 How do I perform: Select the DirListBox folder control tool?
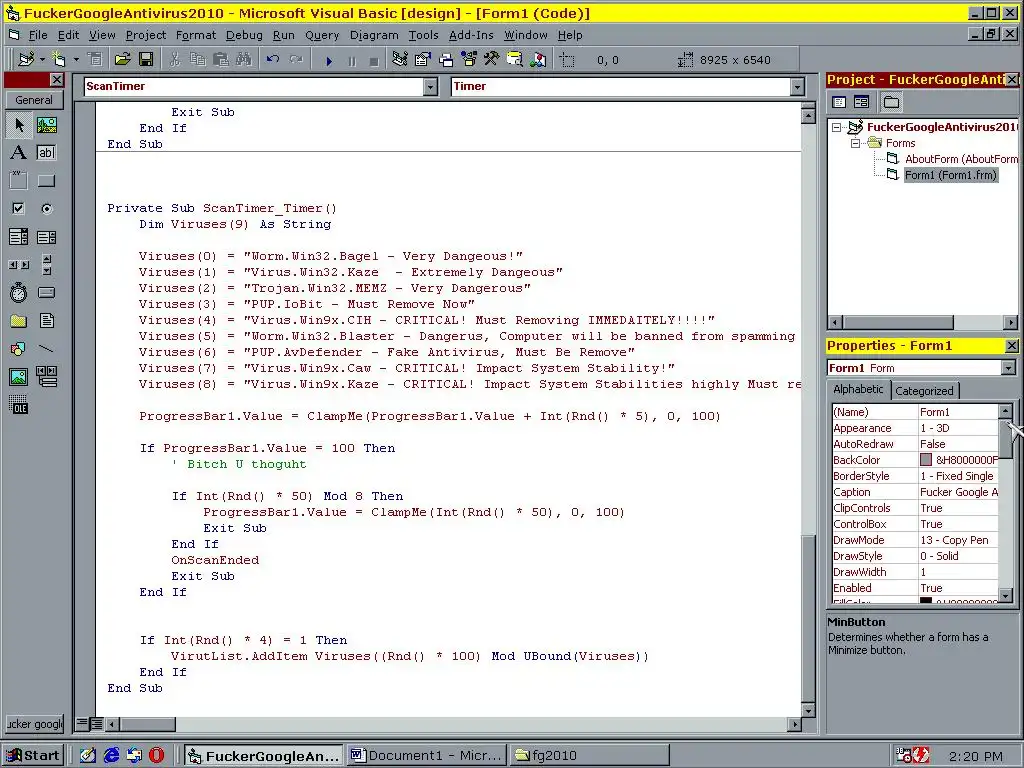[x=19, y=321]
